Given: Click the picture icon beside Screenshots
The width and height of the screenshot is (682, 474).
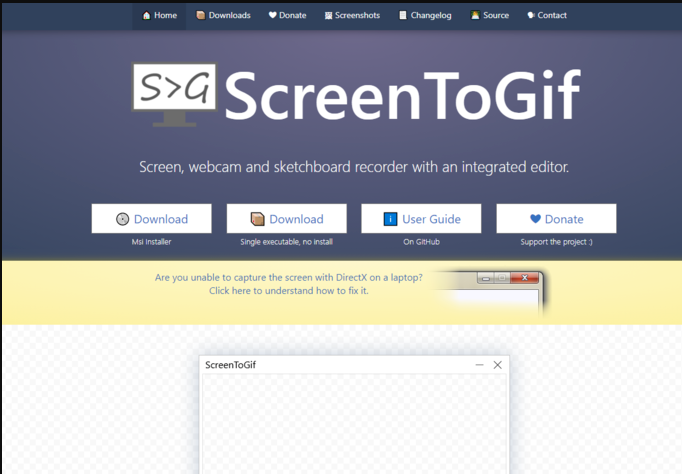Looking at the screenshot, I should tap(328, 16).
